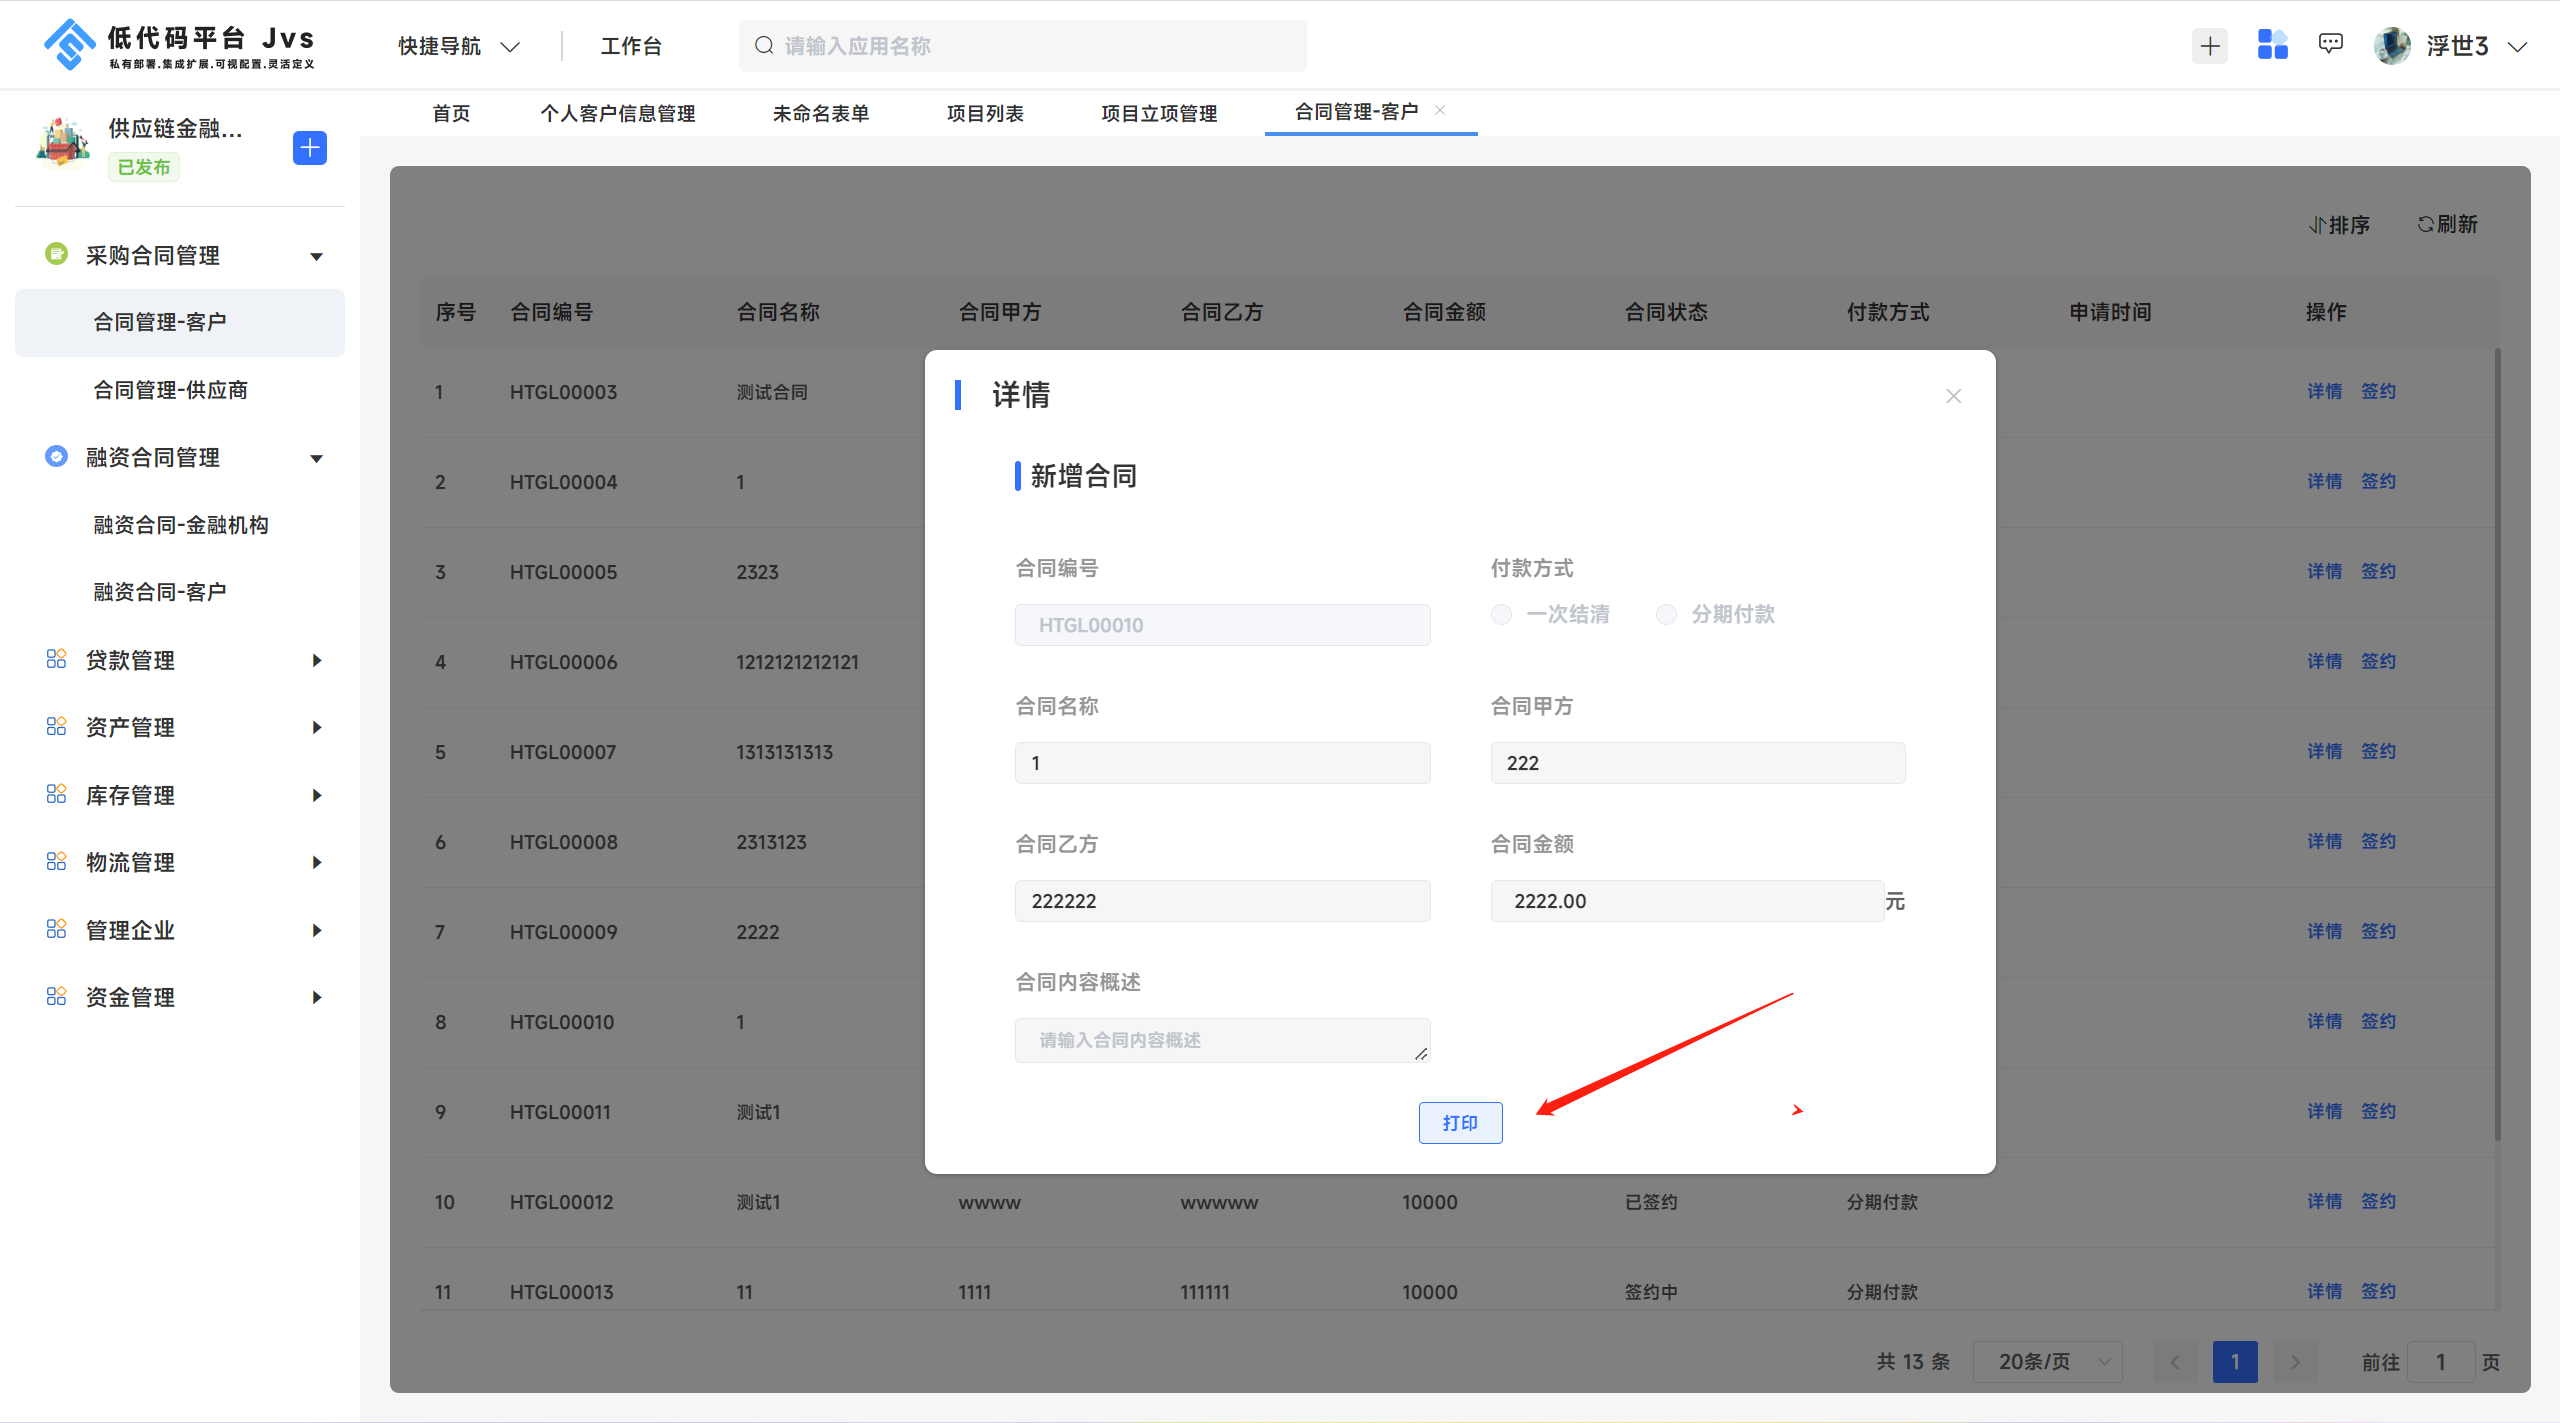Click the green 采购合同管理 menu icon
This screenshot has width=2560, height=1423.
click(x=57, y=254)
